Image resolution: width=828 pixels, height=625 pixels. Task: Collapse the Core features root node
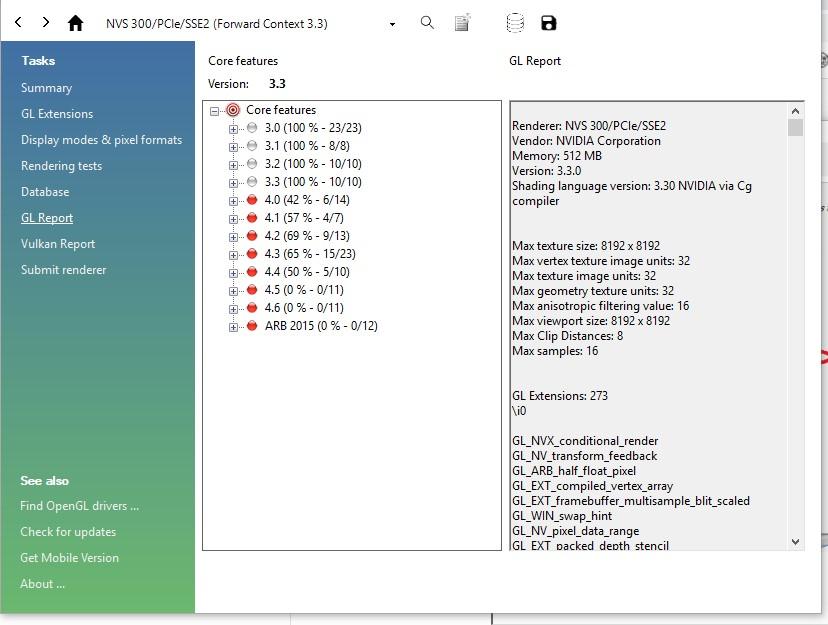point(215,110)
